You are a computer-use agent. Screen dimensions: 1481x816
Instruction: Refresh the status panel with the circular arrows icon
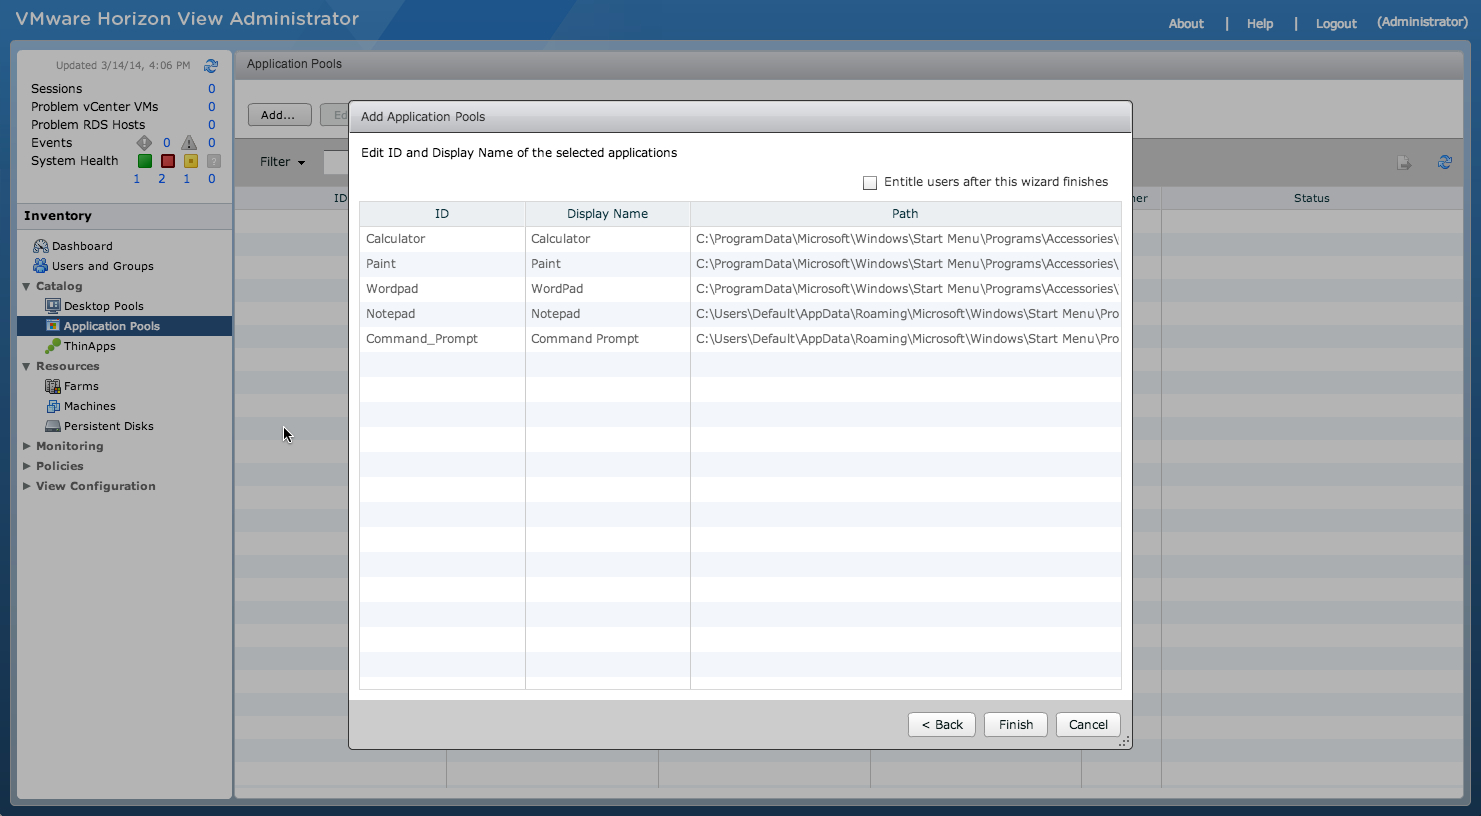pyautogui.click(x=210, y=66)
